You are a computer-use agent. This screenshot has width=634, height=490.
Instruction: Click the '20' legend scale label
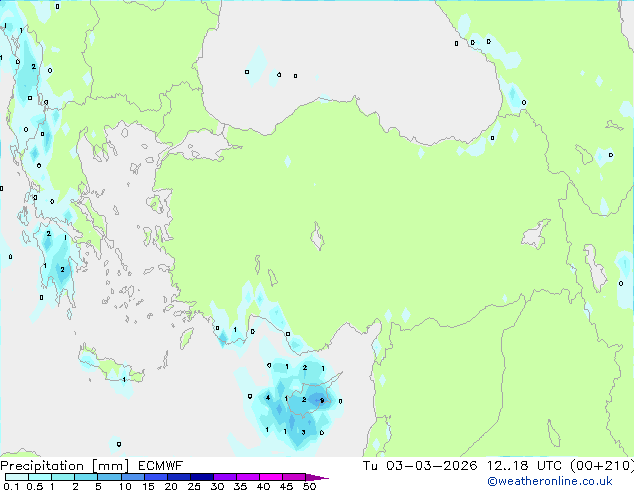(171, 486)
